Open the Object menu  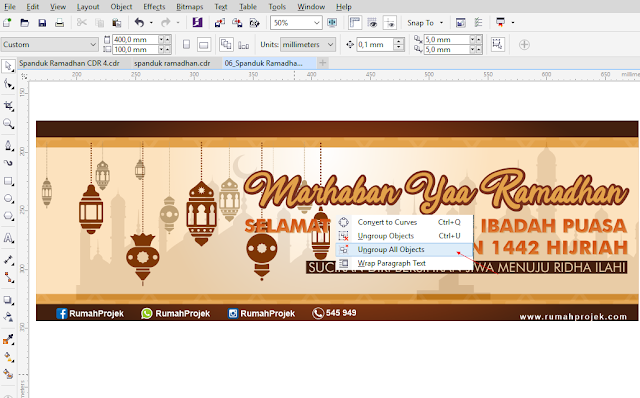point(121,7)
